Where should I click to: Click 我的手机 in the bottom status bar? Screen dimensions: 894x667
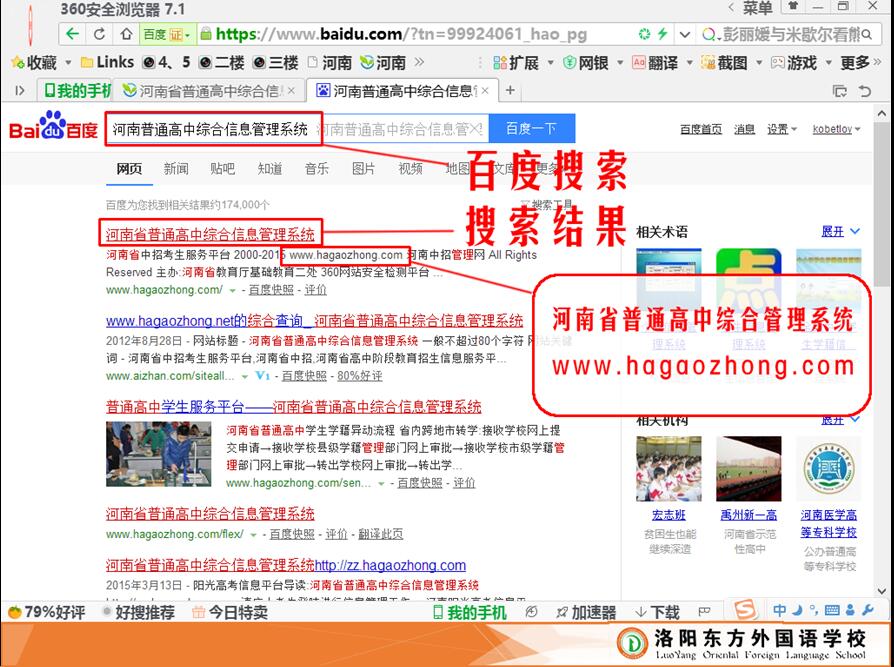[x=470, y=612]
